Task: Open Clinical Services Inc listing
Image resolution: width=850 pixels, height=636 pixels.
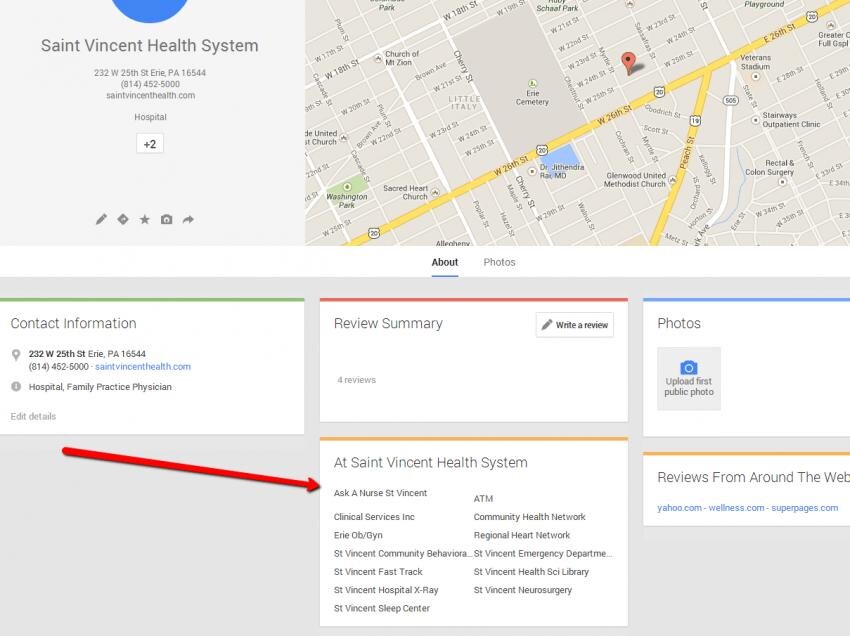Action: pyautogui.click(x=374, y=517)
